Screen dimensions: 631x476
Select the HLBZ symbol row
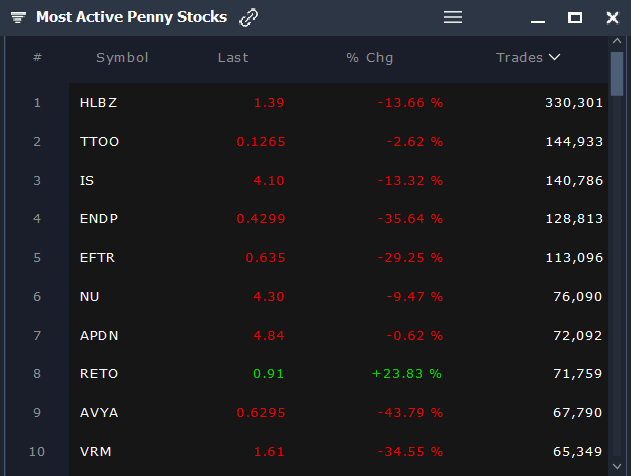(338, 103)
